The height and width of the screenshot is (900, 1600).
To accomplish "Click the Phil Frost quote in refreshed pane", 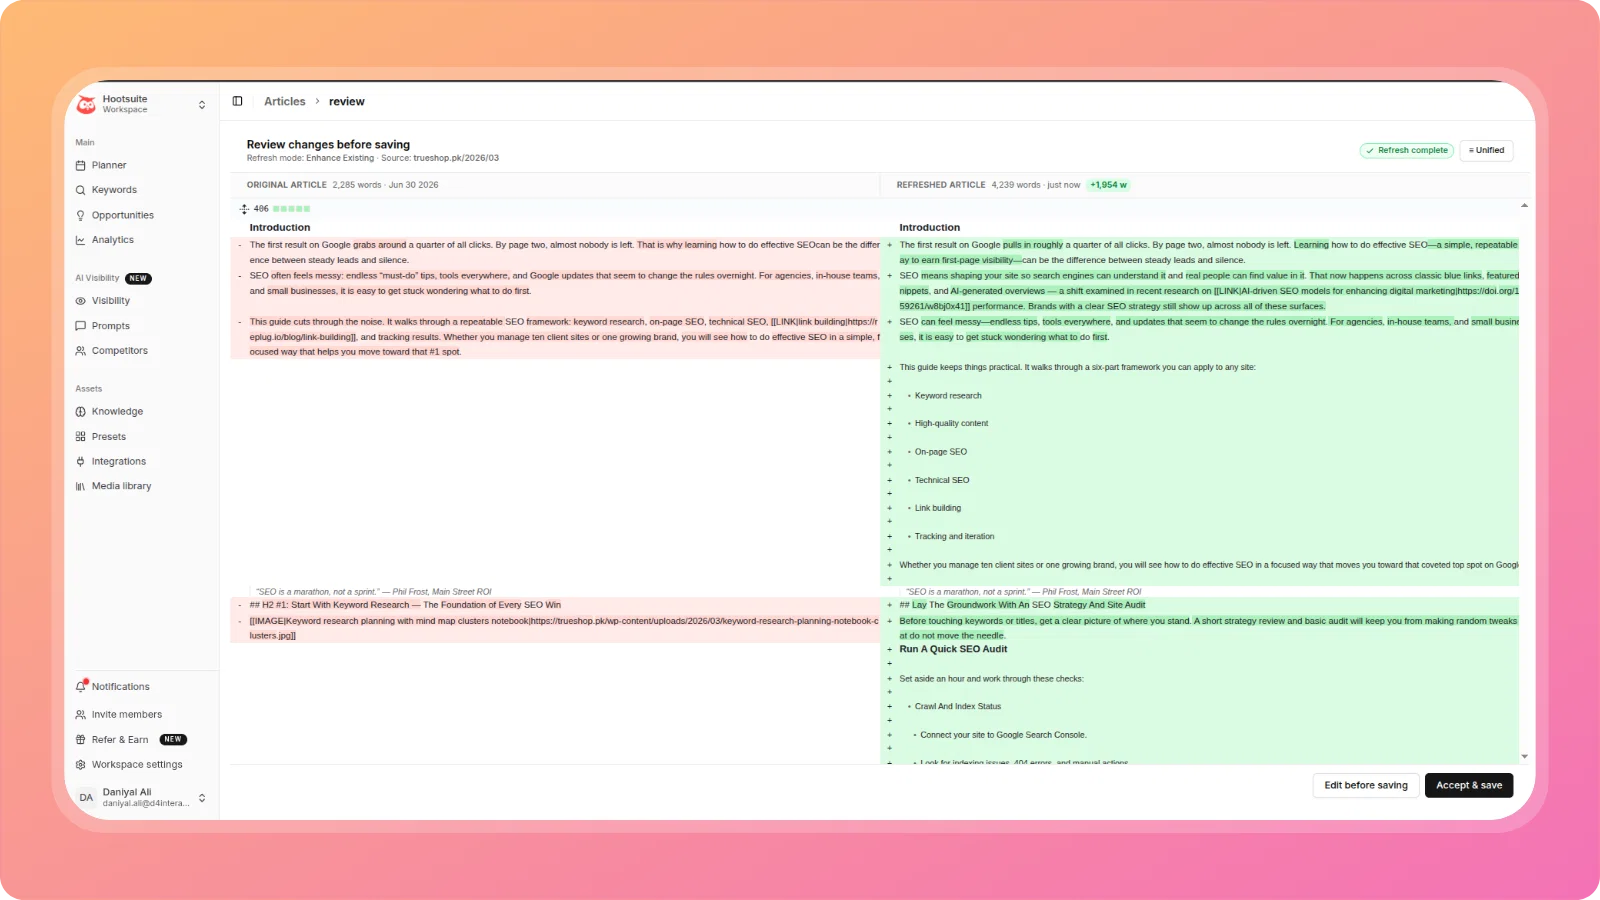I will click(1023, 592).
